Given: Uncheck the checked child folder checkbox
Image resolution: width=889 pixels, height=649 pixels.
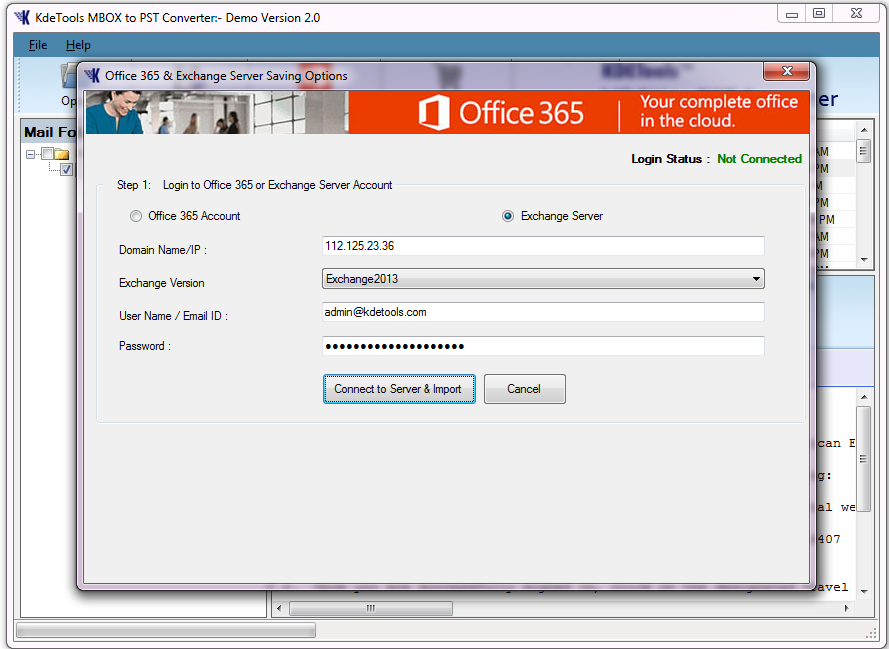Looking at the screenshot, I should [66, 169].
